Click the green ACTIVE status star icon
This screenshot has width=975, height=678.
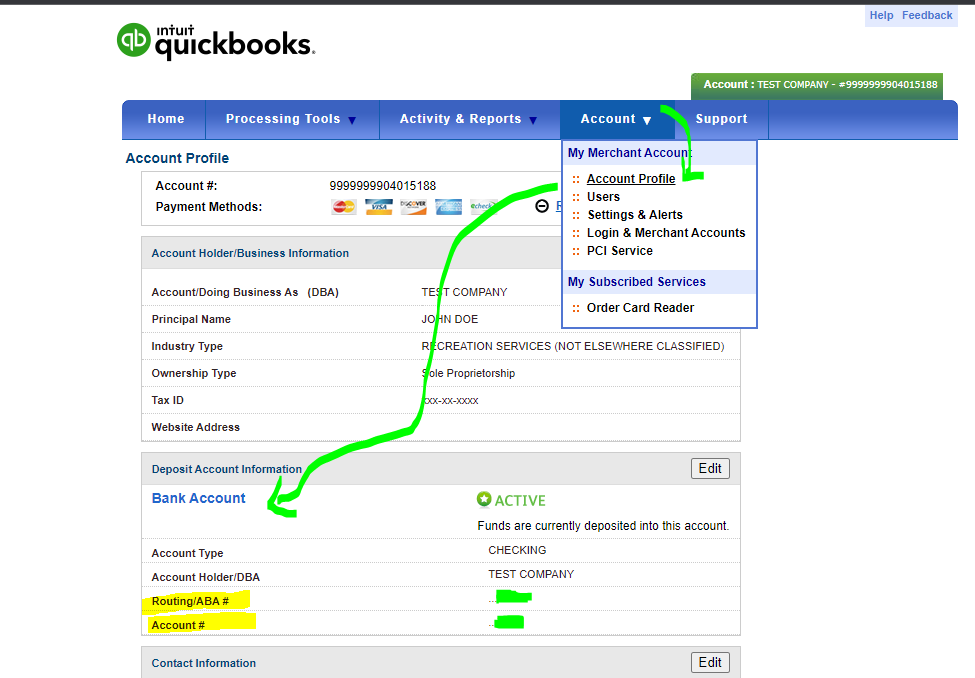tap(484, 499)
